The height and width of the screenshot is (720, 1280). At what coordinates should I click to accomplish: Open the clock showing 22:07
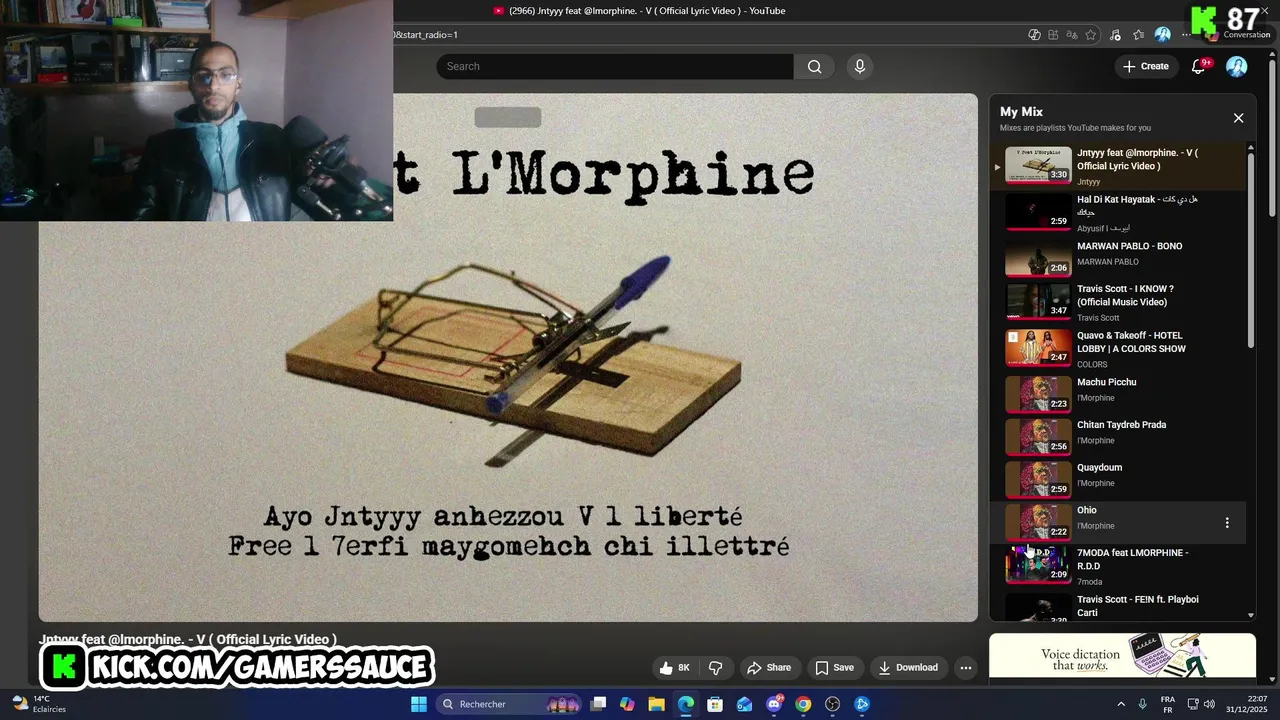[x=1247, y=704]
